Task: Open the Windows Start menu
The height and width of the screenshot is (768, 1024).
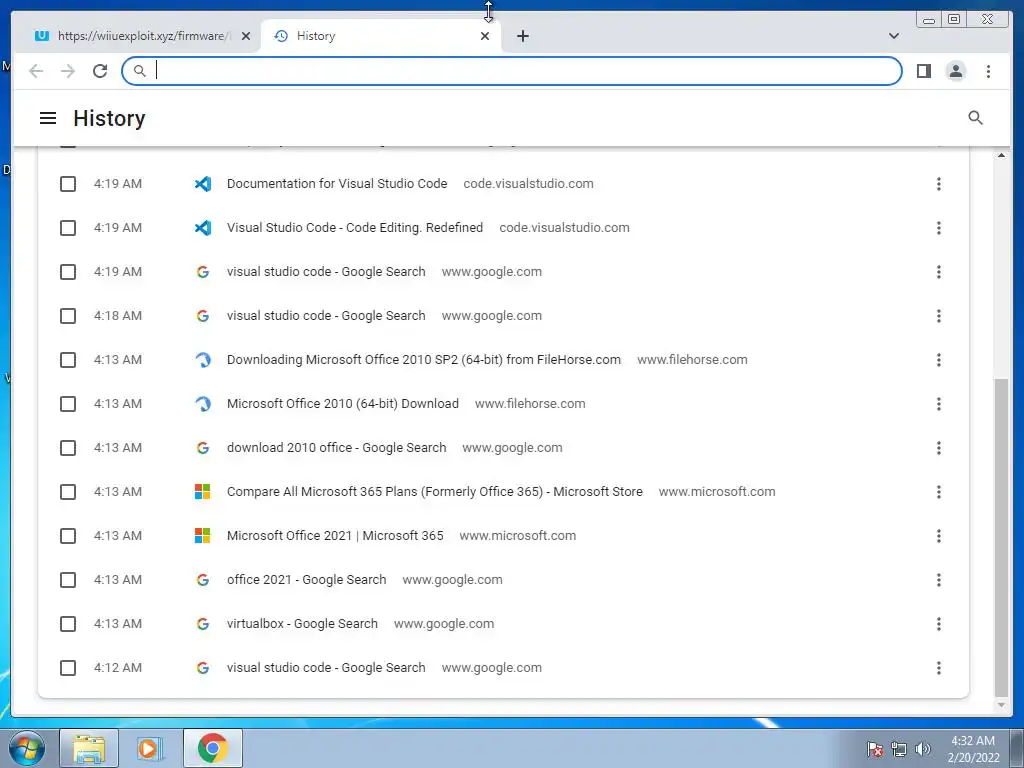Action: [x=27, y=748]
